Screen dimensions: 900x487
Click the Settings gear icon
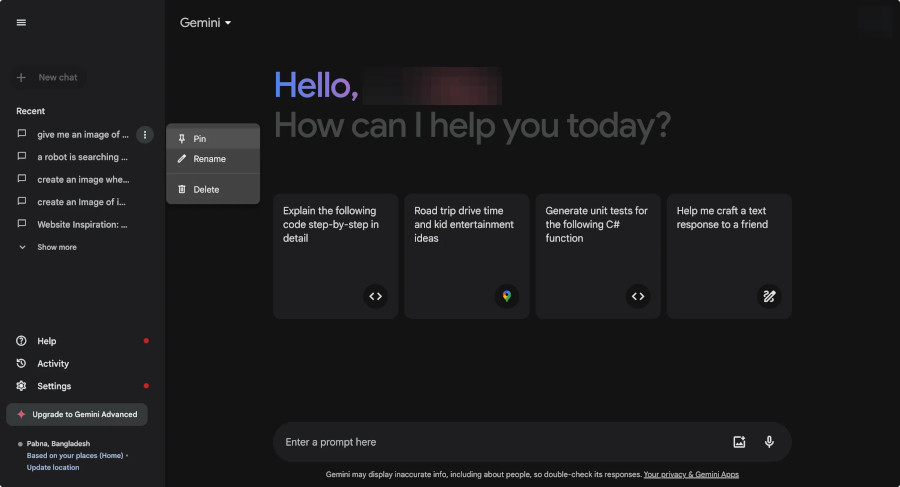tap(21, 386)
